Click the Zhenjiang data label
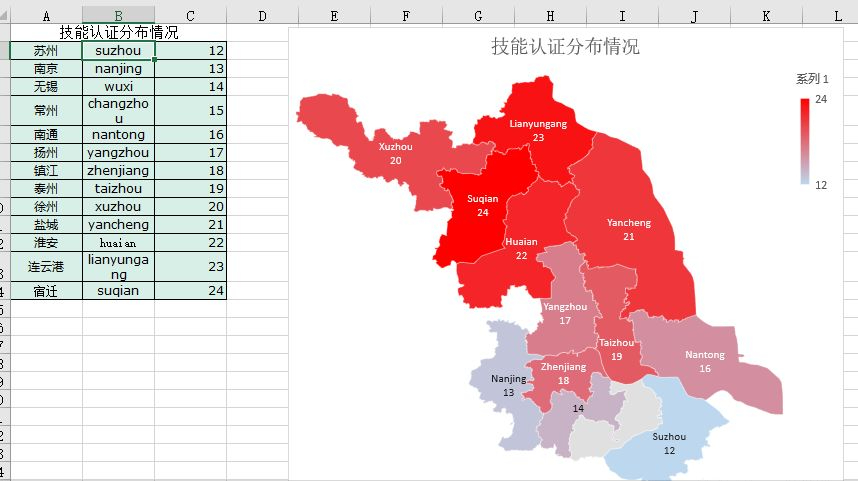 click(x=564, y=374)
